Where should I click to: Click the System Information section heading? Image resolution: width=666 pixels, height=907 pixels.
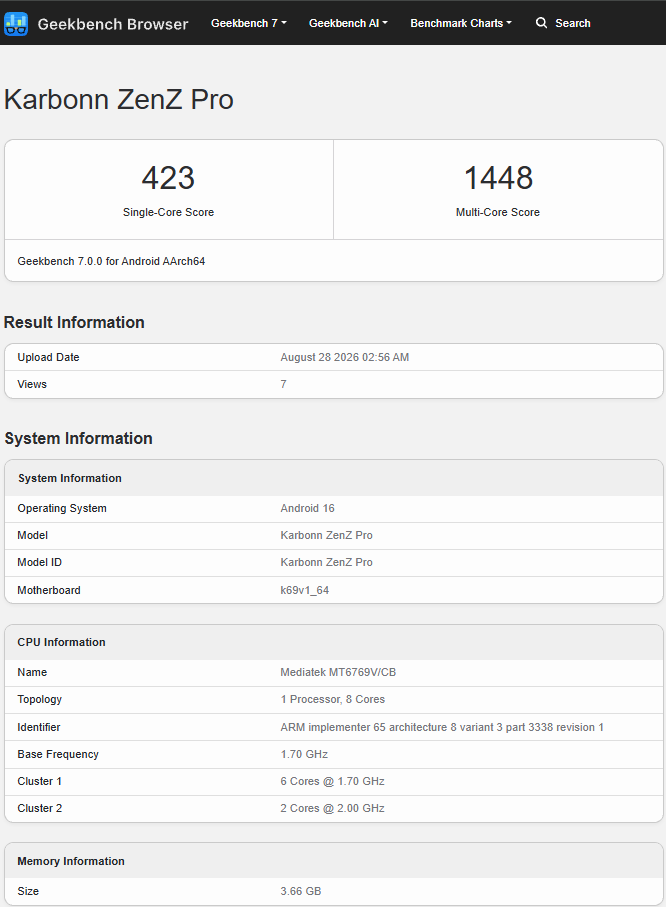[78, 438]
